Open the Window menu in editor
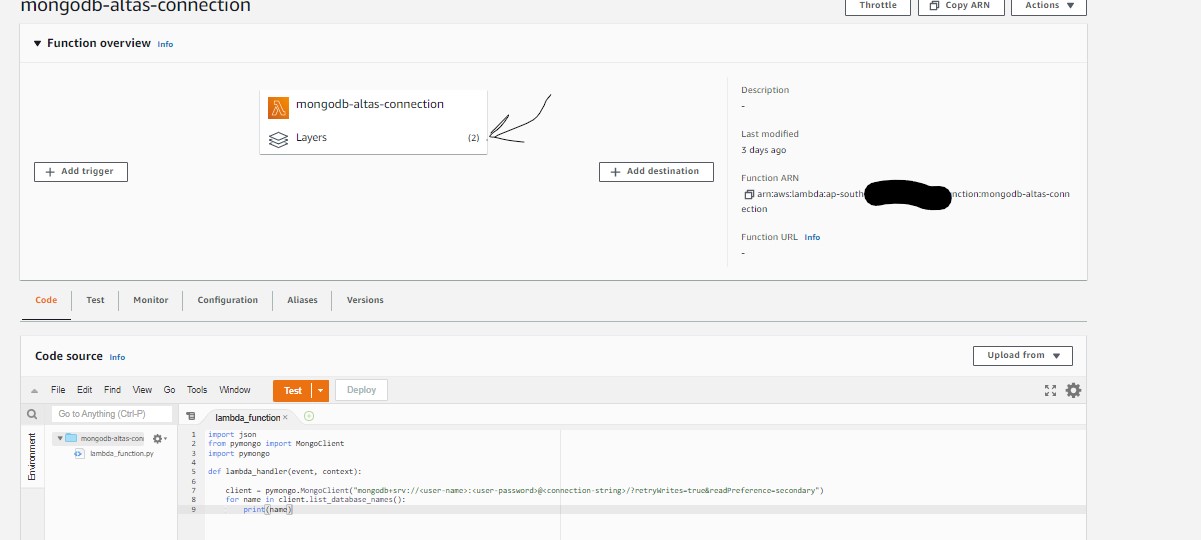This screenshot has width=1201, height=540. pyautogui.click(x=235, y=390)
